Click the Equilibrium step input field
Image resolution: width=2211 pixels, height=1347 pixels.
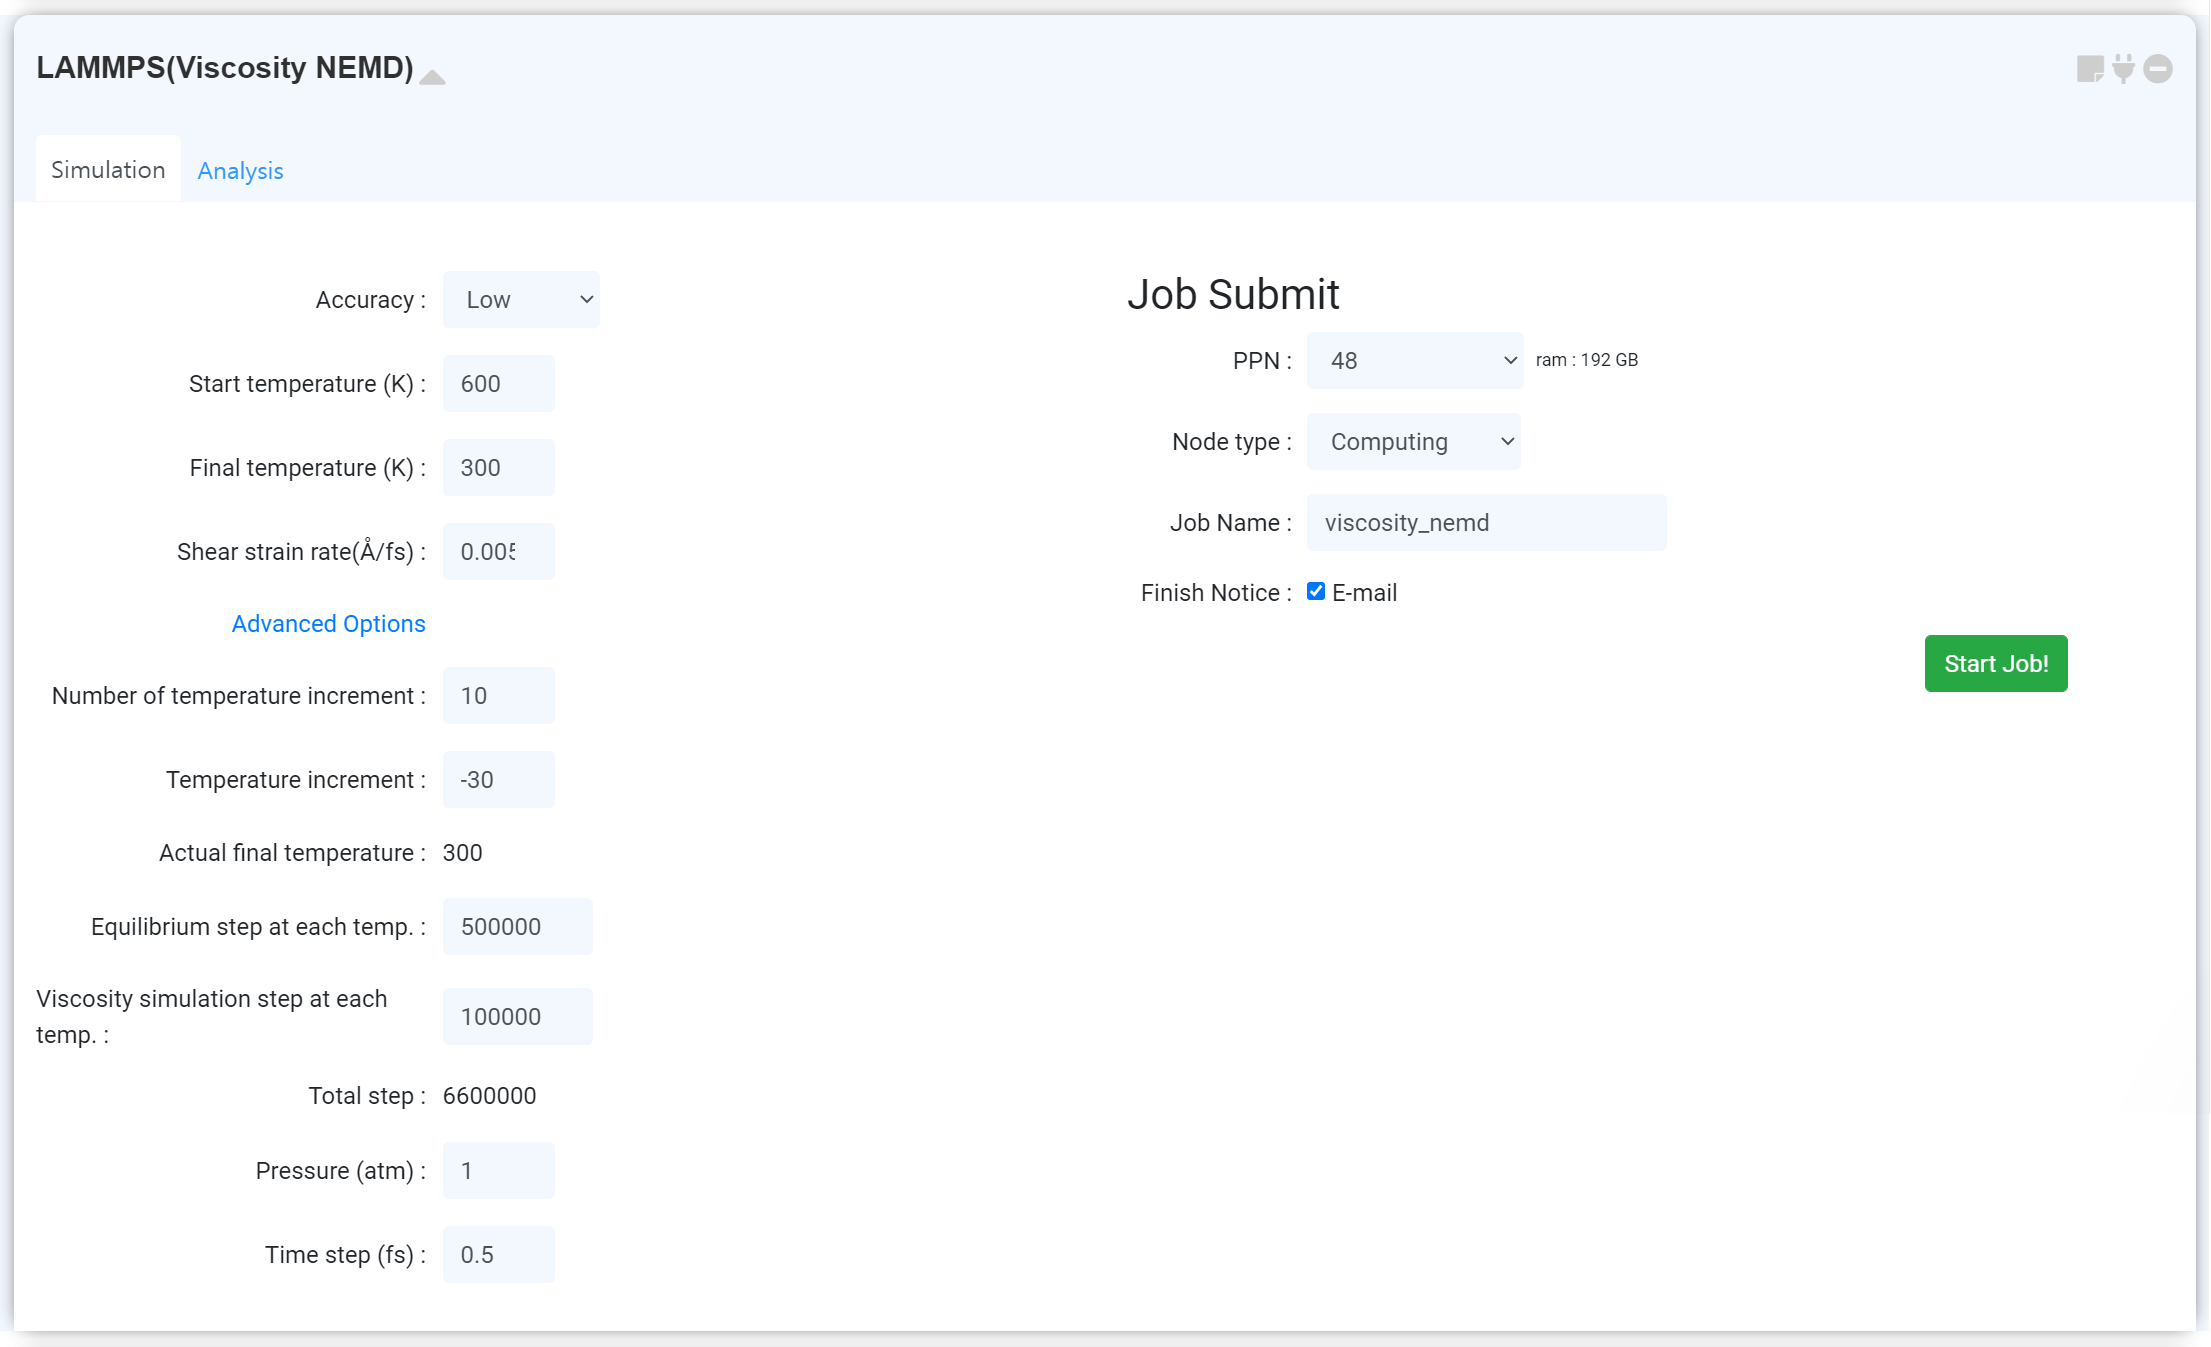(517, 927)
